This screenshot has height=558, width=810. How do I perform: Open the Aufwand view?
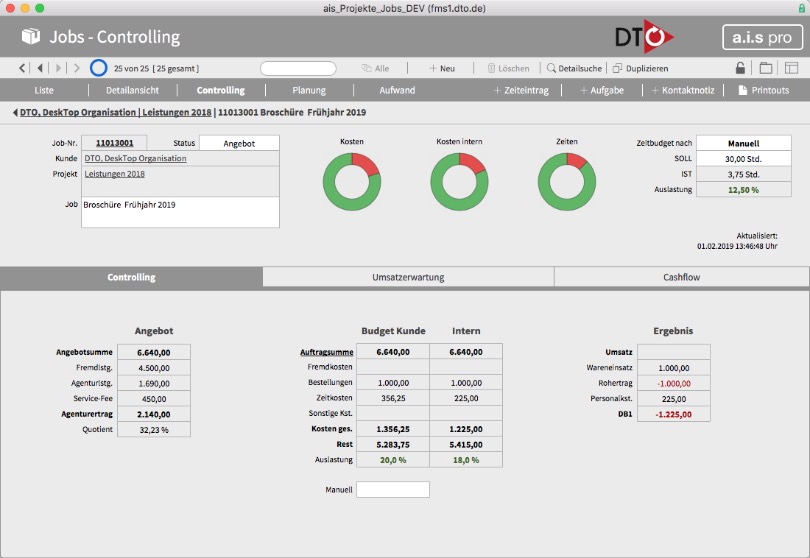point(397,90)
